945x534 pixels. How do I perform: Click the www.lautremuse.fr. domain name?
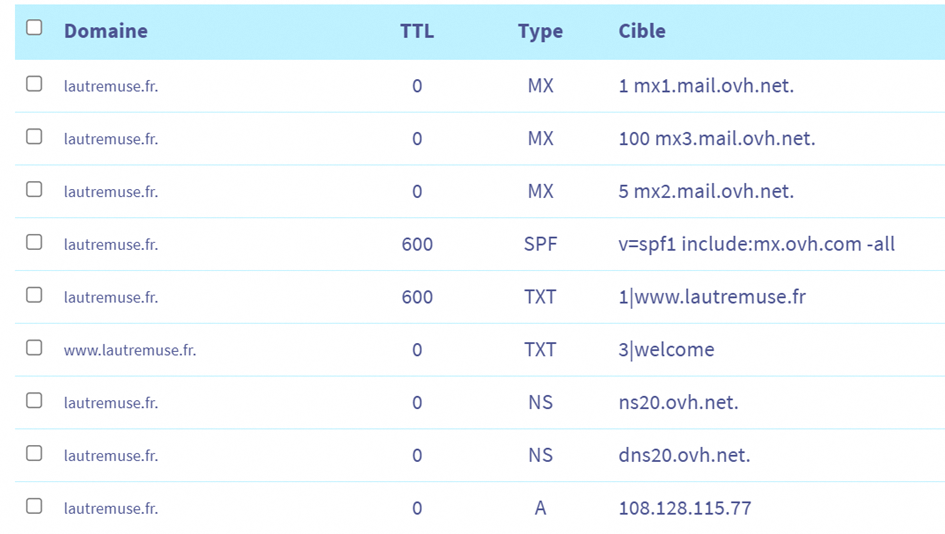click(x=130, y=350)
